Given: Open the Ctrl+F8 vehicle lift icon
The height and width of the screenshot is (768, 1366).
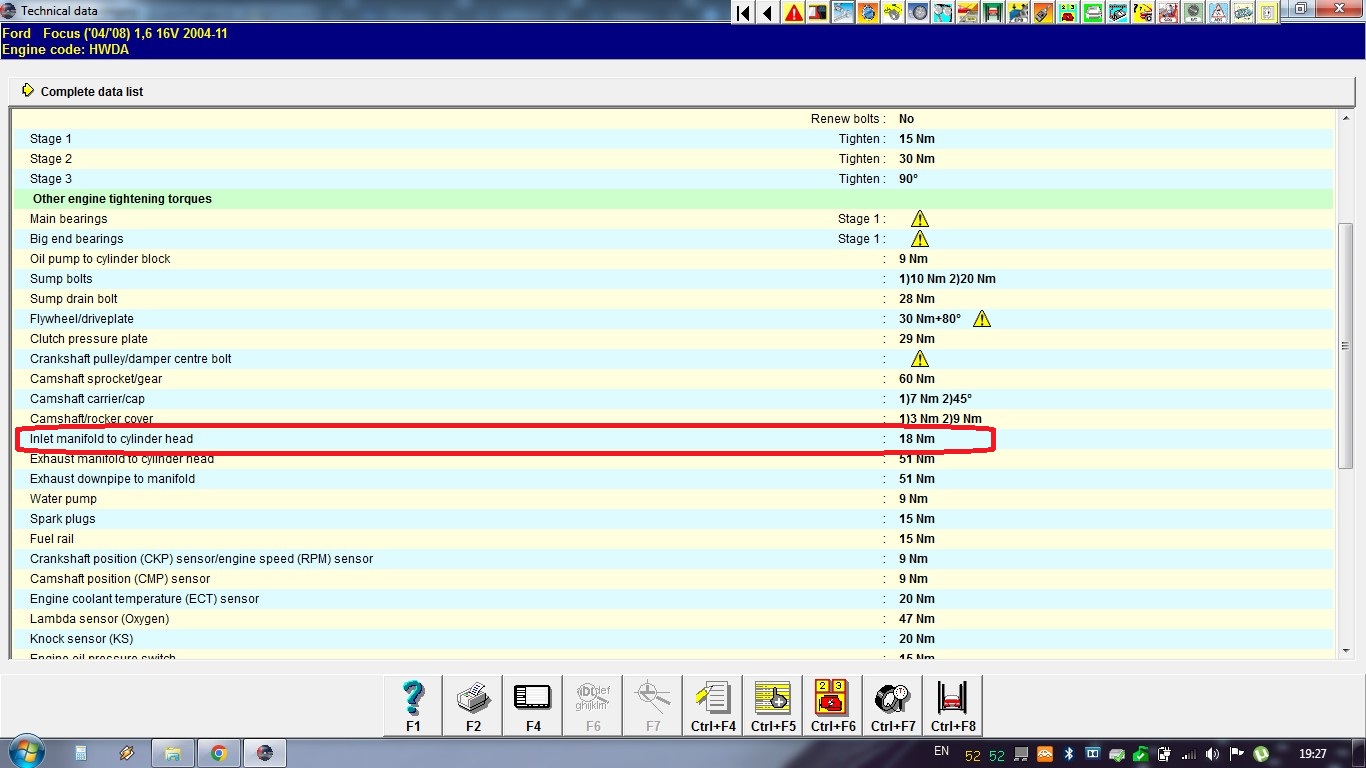Looking at the screenshot, I should (x=953, y=705).
